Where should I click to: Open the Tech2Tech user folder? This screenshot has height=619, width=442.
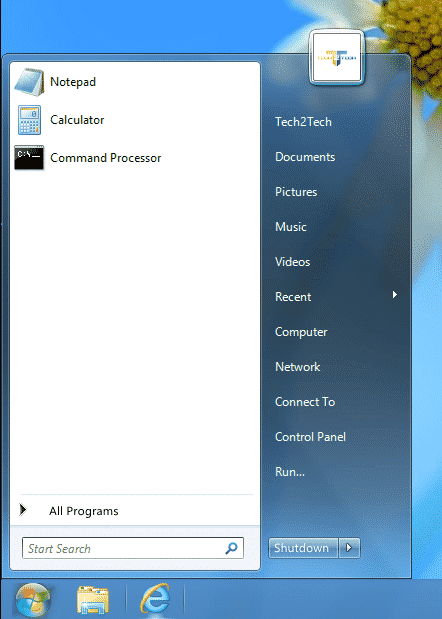pyautogui.click(x=303, y=122)
